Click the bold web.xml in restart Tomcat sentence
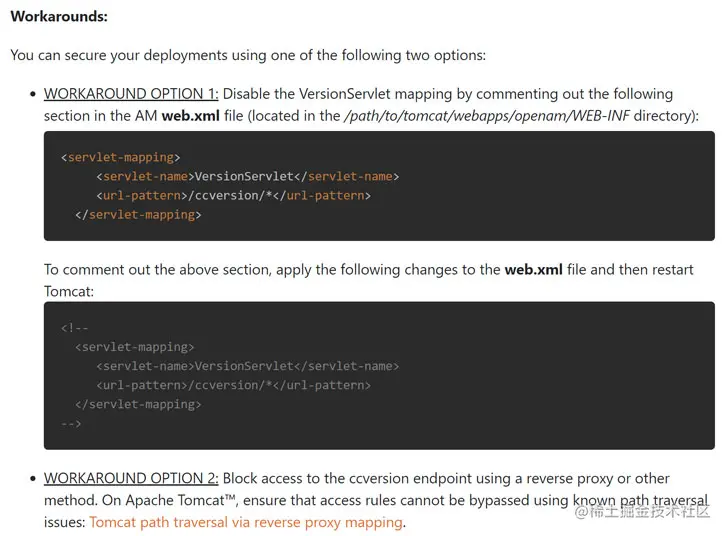The height and width of the screenshot is (536, 727). (x=534, y=269)
